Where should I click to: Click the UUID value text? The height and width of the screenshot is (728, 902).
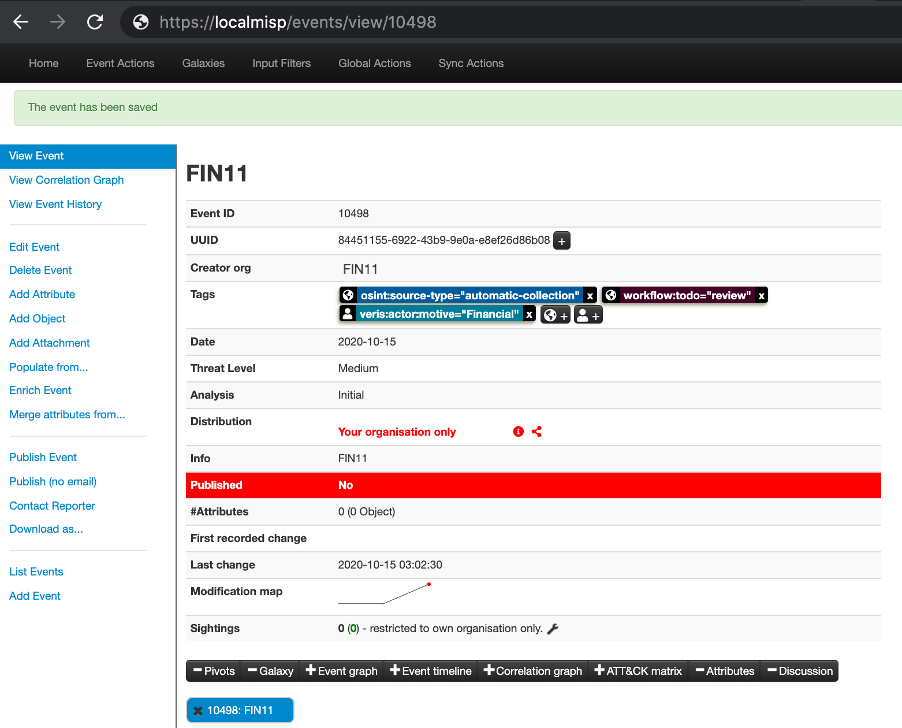(444, 240)
